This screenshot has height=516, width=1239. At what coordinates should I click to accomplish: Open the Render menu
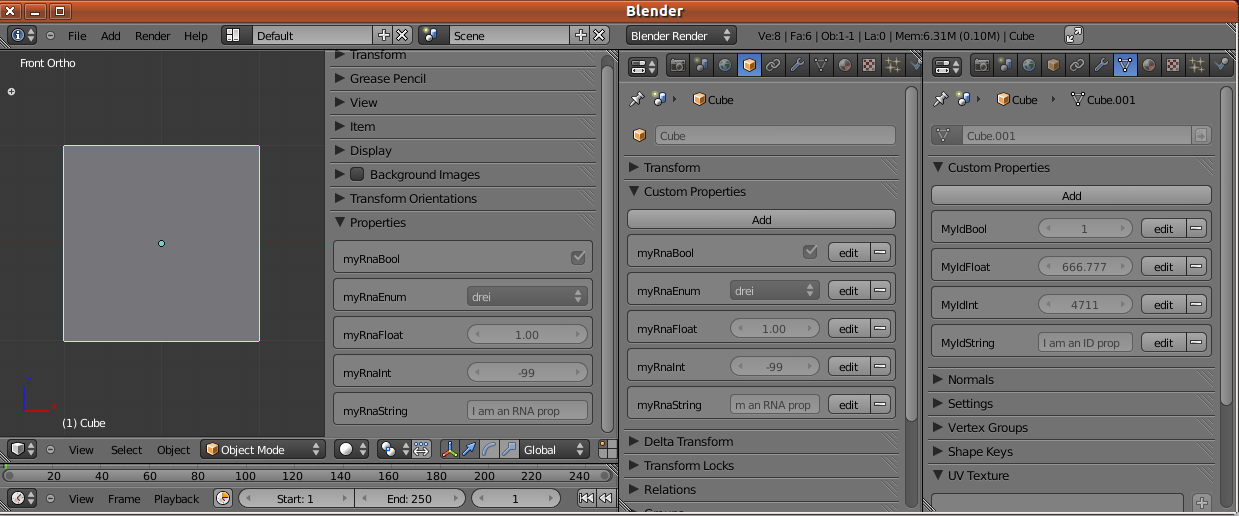coord(152,35)
